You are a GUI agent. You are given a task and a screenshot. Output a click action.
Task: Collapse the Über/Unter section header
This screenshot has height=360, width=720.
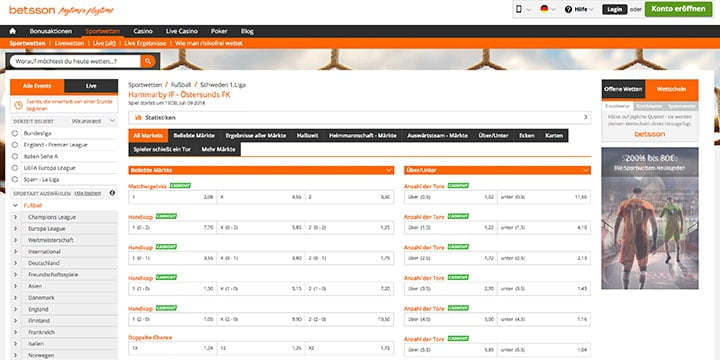[497, 170]
